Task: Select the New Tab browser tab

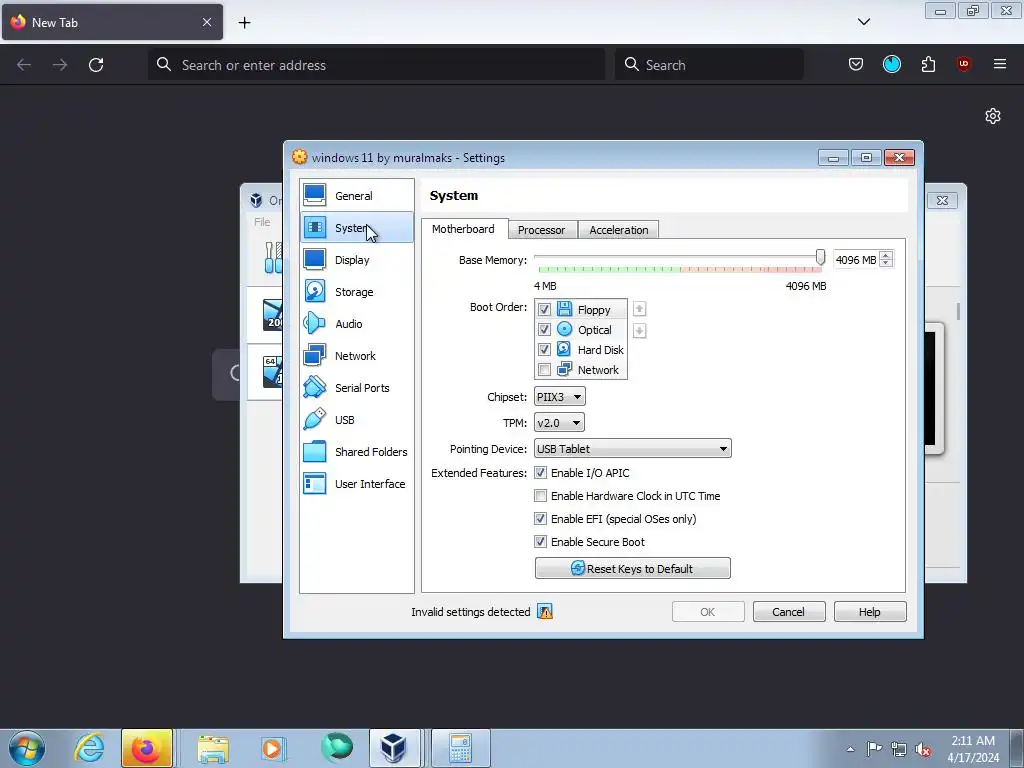Action: pos(112,22)
